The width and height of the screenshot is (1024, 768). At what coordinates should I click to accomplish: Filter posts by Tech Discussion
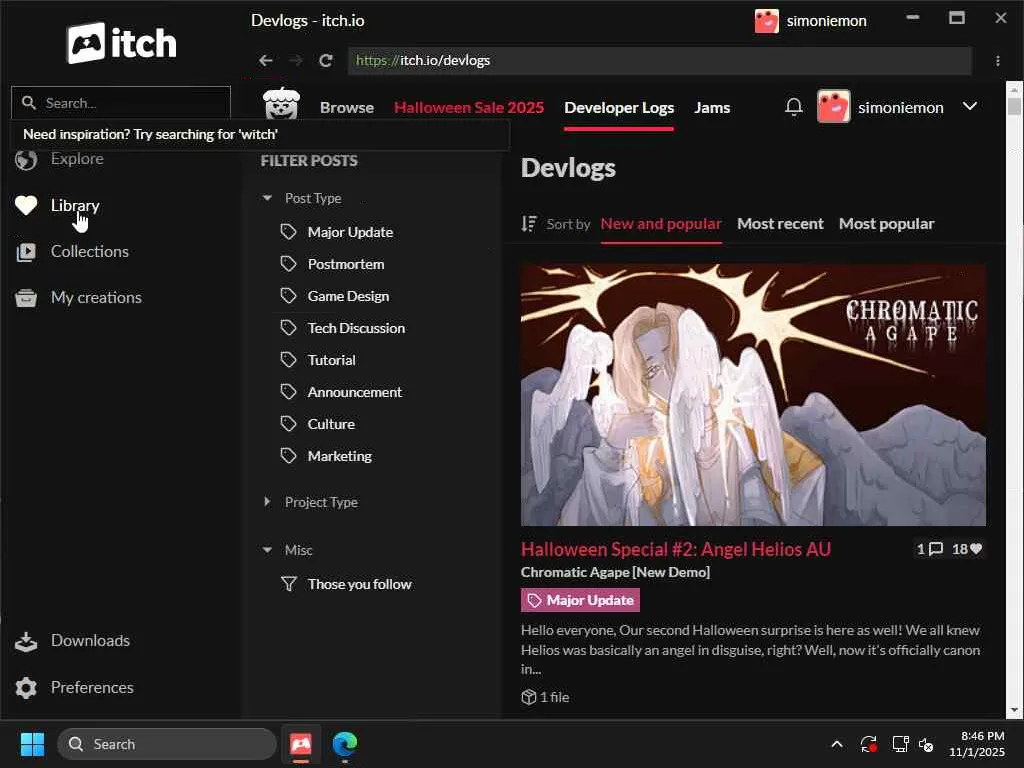356,328
